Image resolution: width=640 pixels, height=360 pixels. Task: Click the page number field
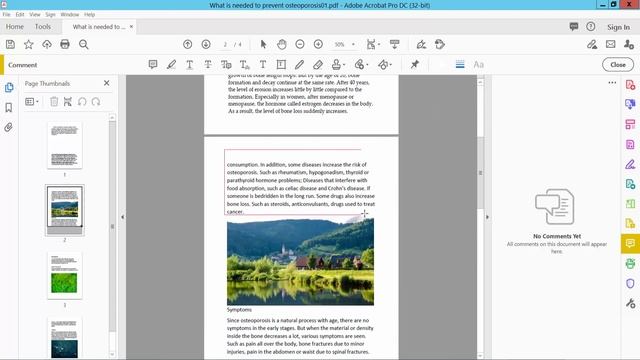click(225, 44)
